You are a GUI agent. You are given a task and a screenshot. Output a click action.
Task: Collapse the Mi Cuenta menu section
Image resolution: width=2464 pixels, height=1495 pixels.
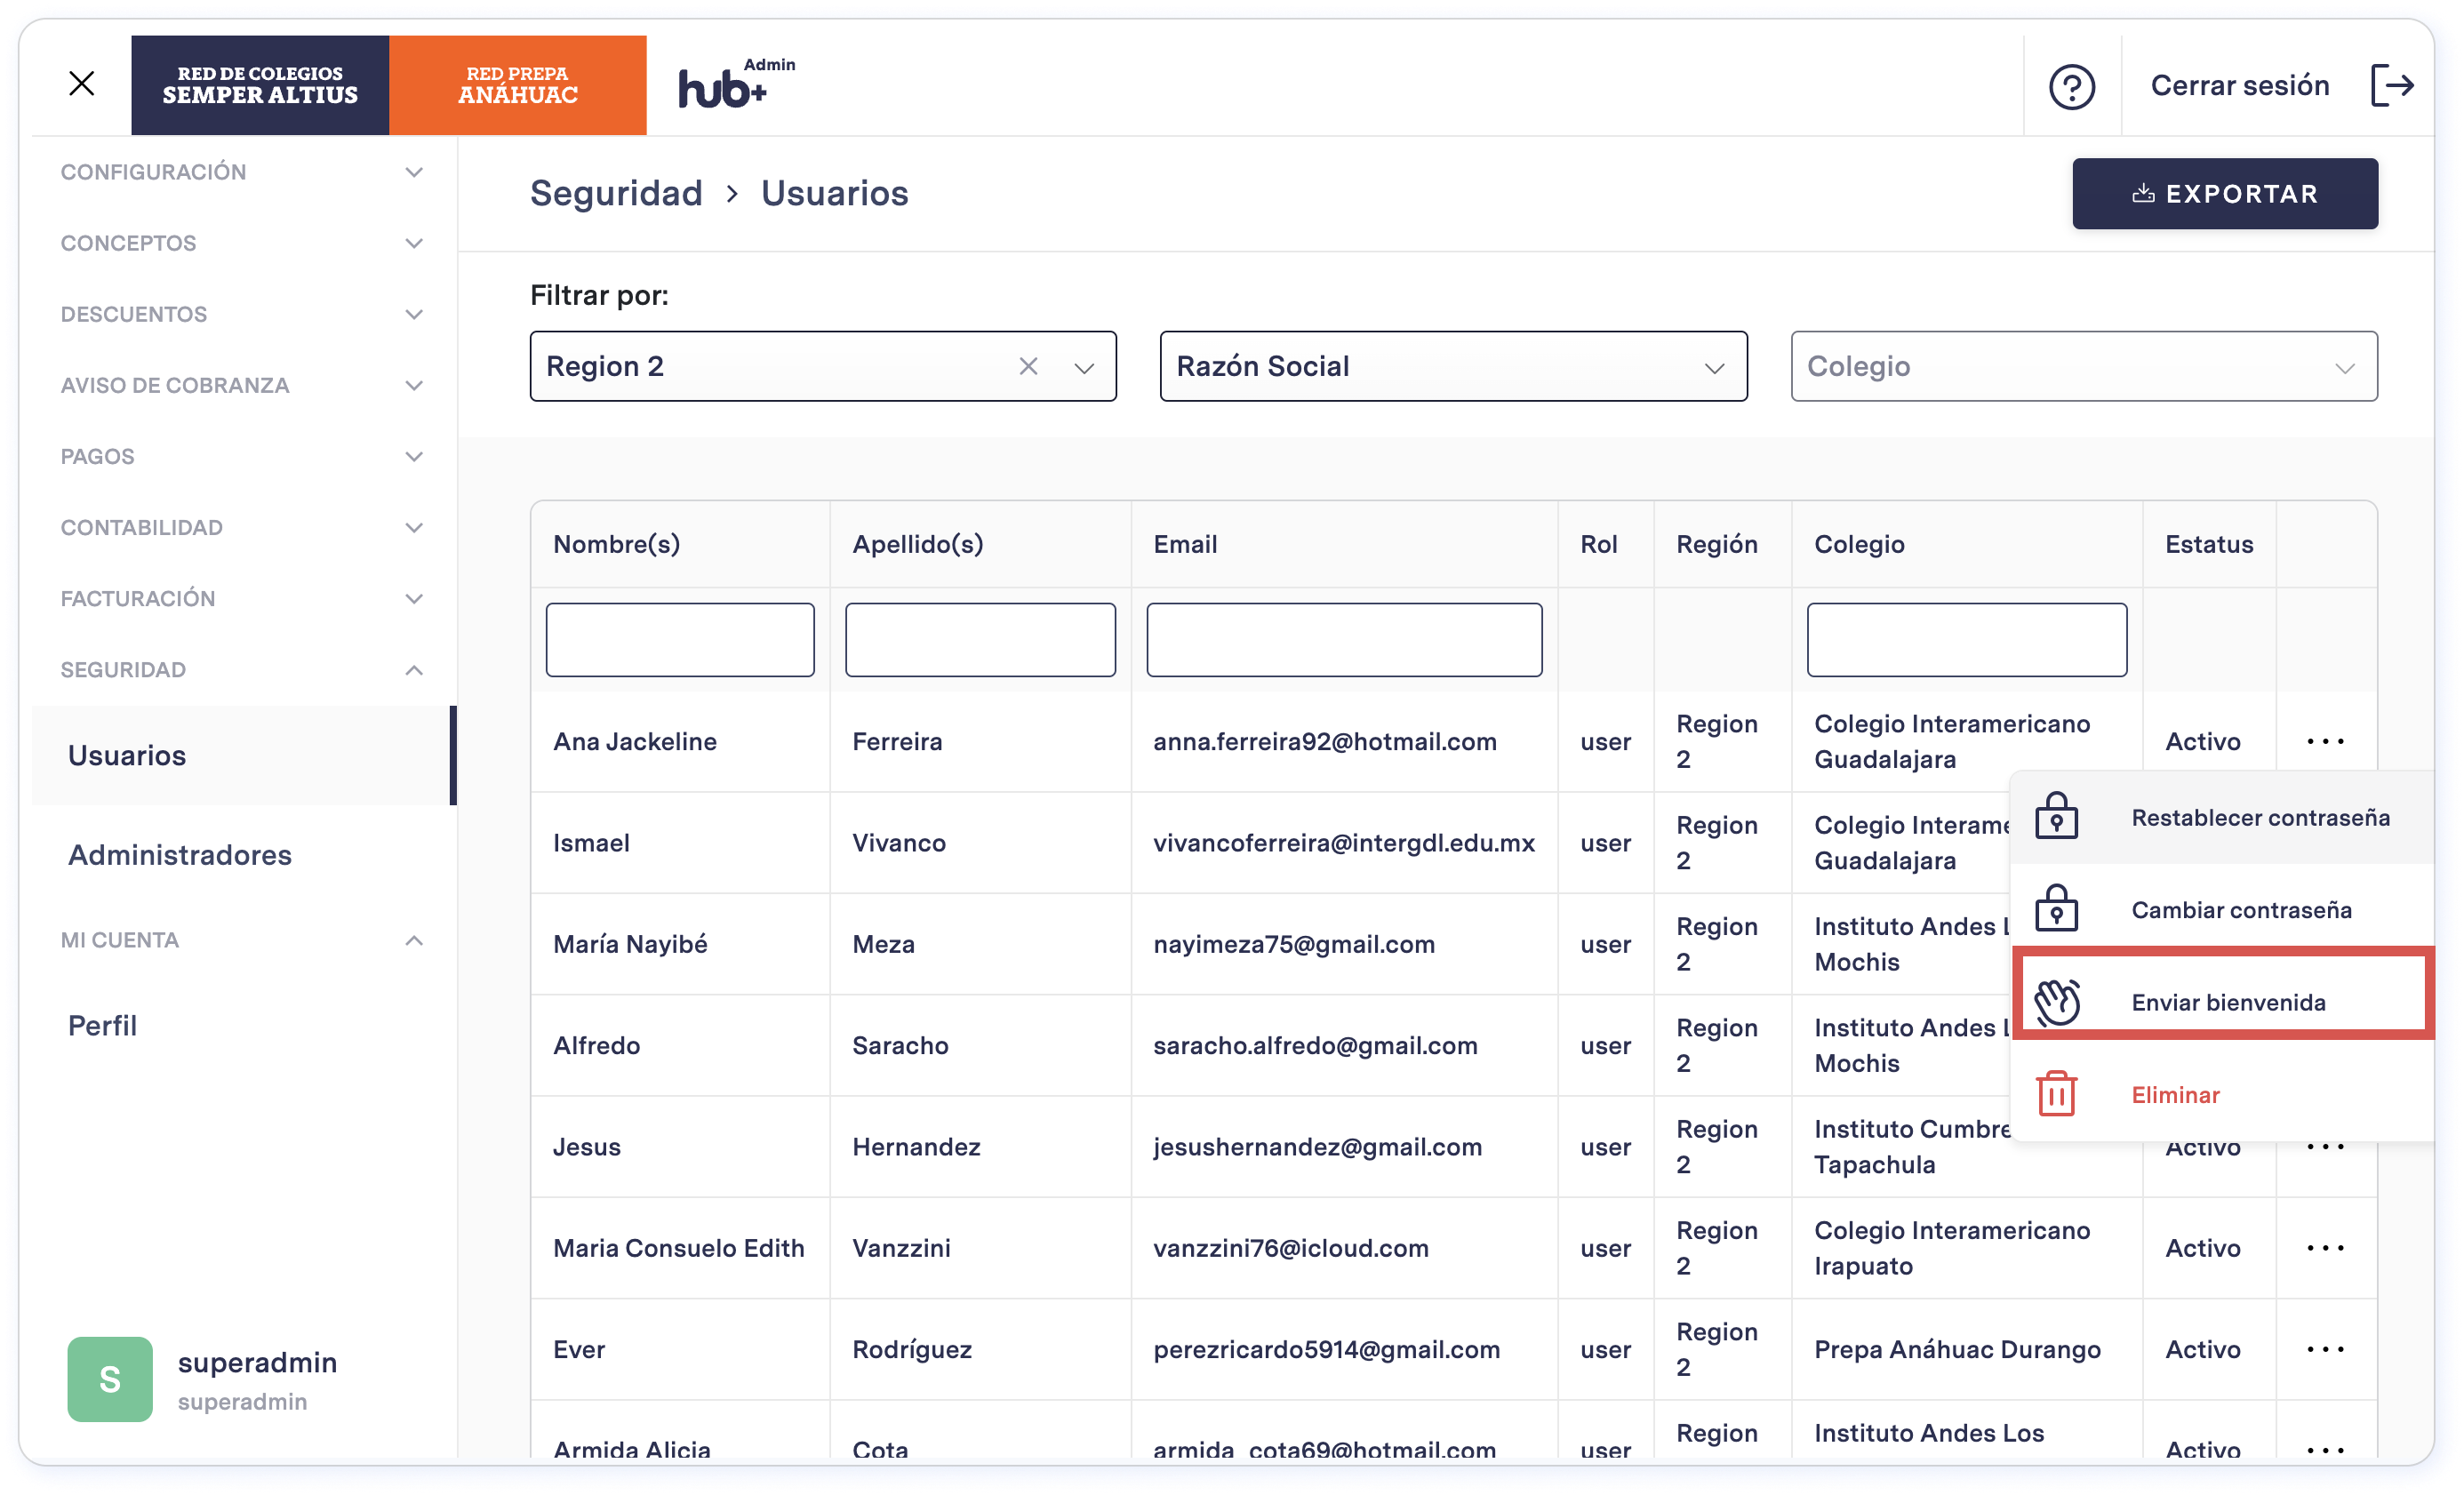click(243, 940)
